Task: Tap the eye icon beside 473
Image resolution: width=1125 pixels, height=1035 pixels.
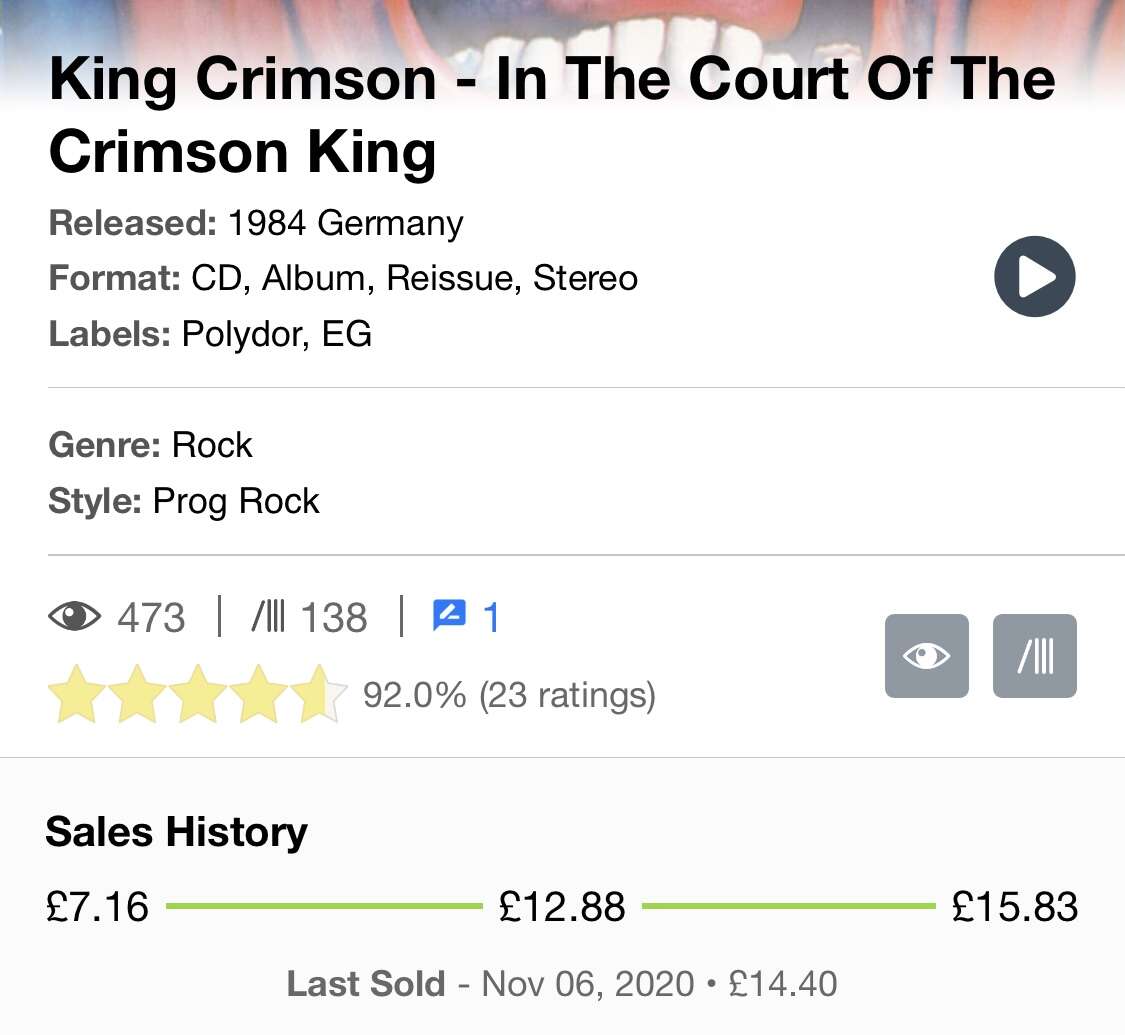Action: point(75,617)
